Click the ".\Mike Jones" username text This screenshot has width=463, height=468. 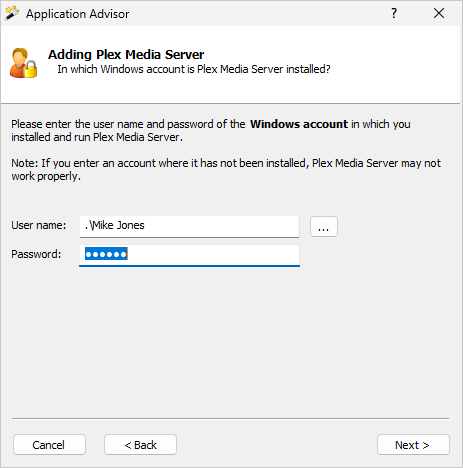coord(115,226)
